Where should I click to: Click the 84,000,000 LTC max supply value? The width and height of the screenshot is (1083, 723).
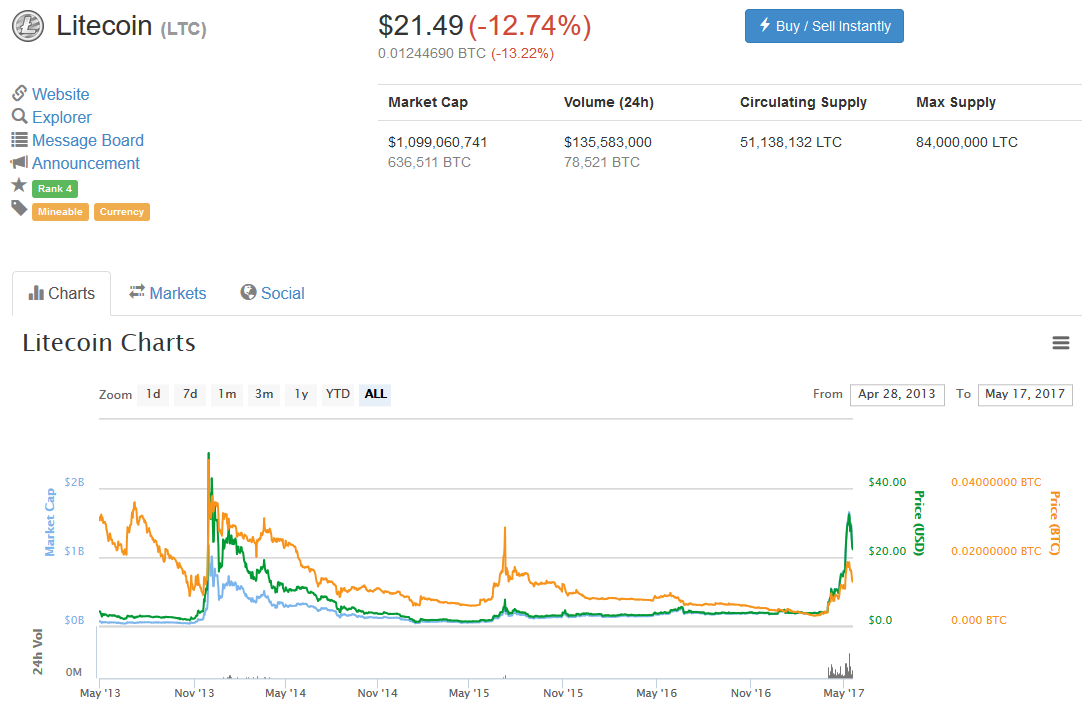point(966,142)
